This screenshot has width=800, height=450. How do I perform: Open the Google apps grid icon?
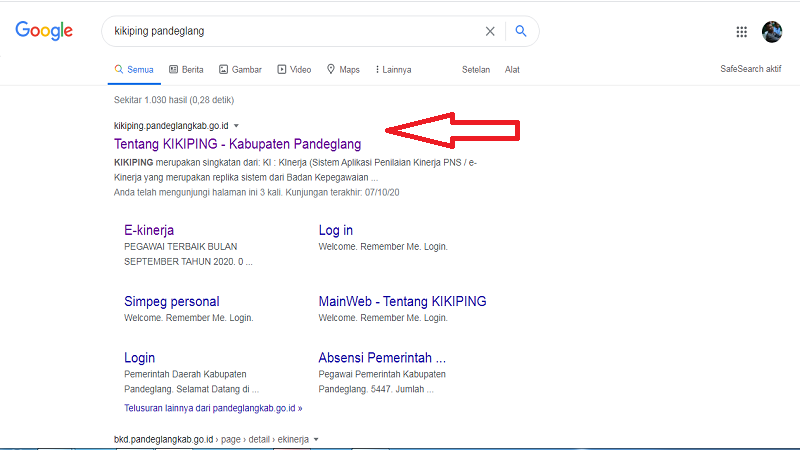pyautogui.click(x=741, y=32)
